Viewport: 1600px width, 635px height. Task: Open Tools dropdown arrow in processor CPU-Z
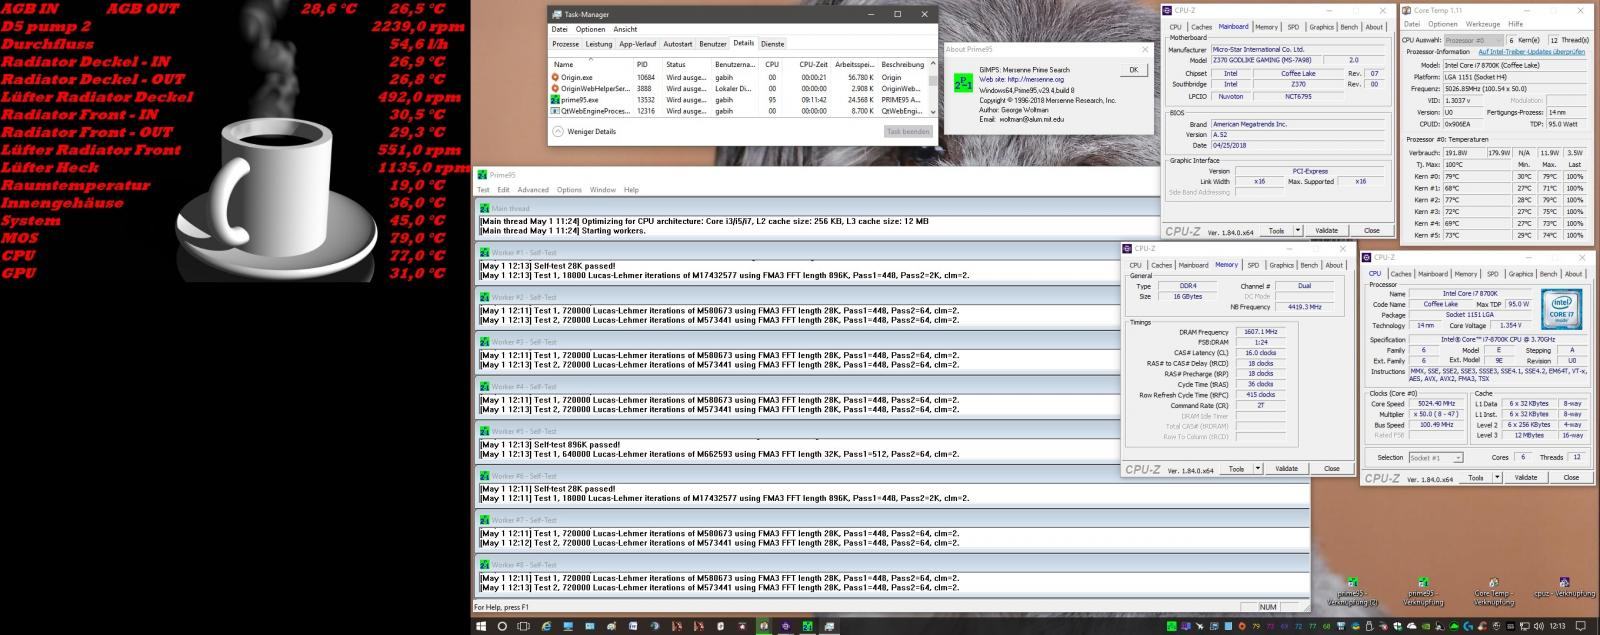pyautogui.click(x=1497, y=477)
